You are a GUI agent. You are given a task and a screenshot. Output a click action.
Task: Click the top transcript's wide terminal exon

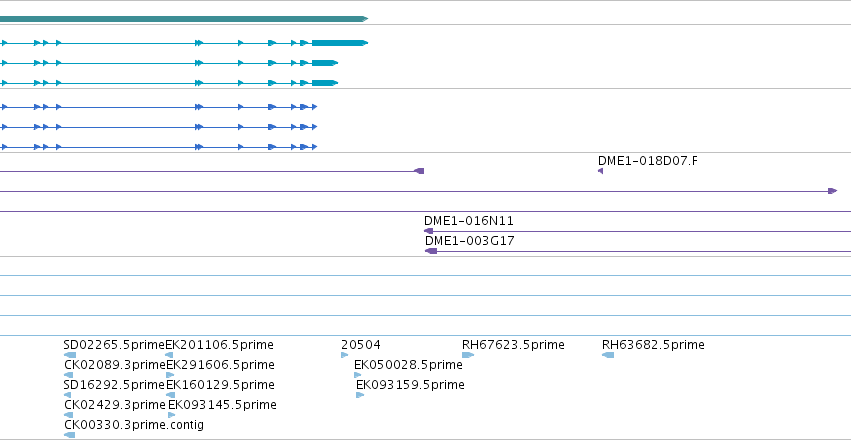pyautogui.click(x=340, y=43)
